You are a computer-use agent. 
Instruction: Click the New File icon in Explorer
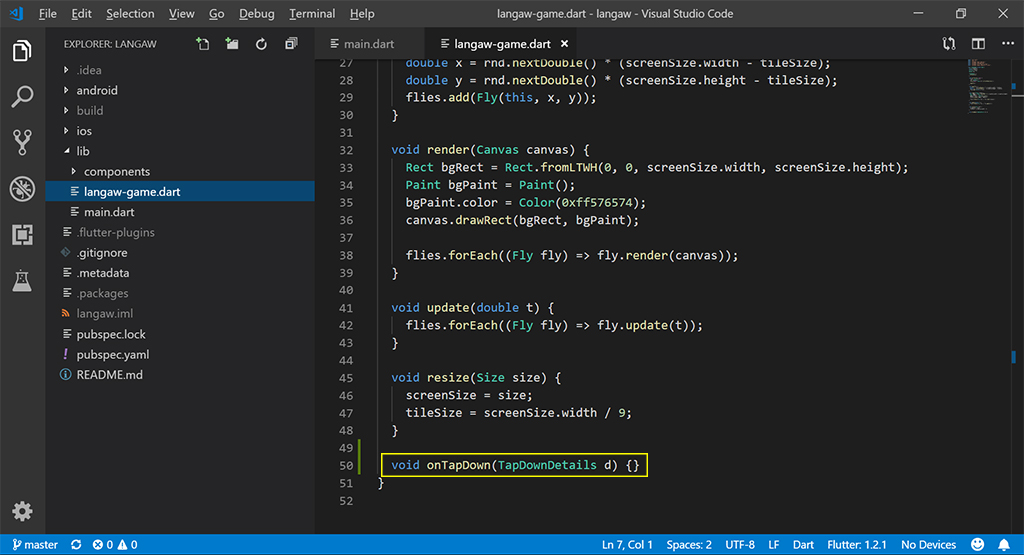203,44
